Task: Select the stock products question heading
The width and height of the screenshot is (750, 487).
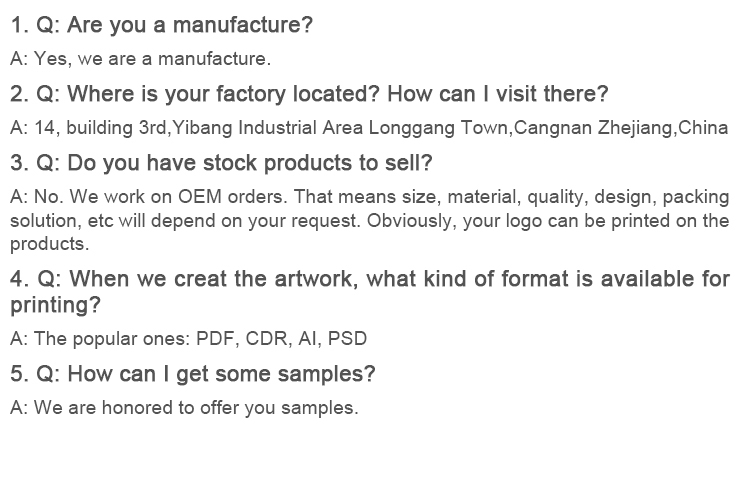Action: click(221, 163)
